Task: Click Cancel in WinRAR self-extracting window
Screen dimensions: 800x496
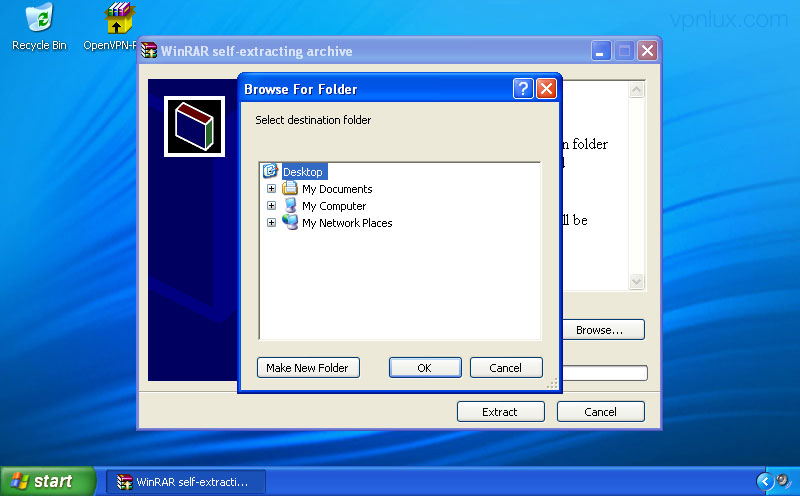Action: [601, 411]
